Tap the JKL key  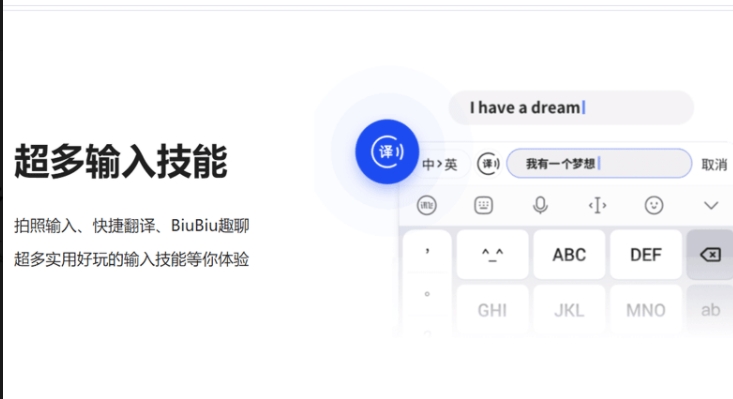(x=569, y=310)
